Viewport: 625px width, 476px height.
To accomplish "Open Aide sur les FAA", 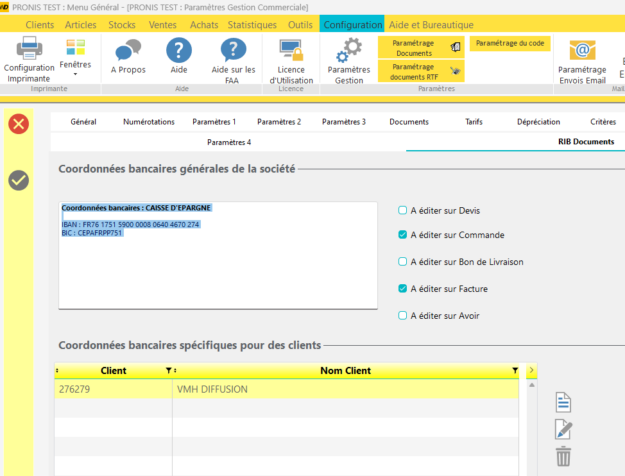I will [x=233, y=50].
